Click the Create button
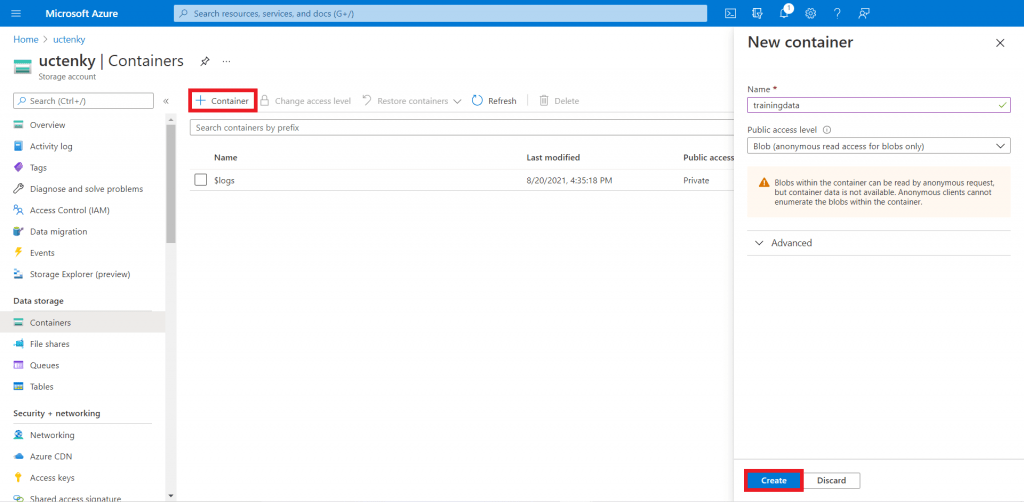The width and height of the screenshot is (1024, 502). [x=773, y=480]
